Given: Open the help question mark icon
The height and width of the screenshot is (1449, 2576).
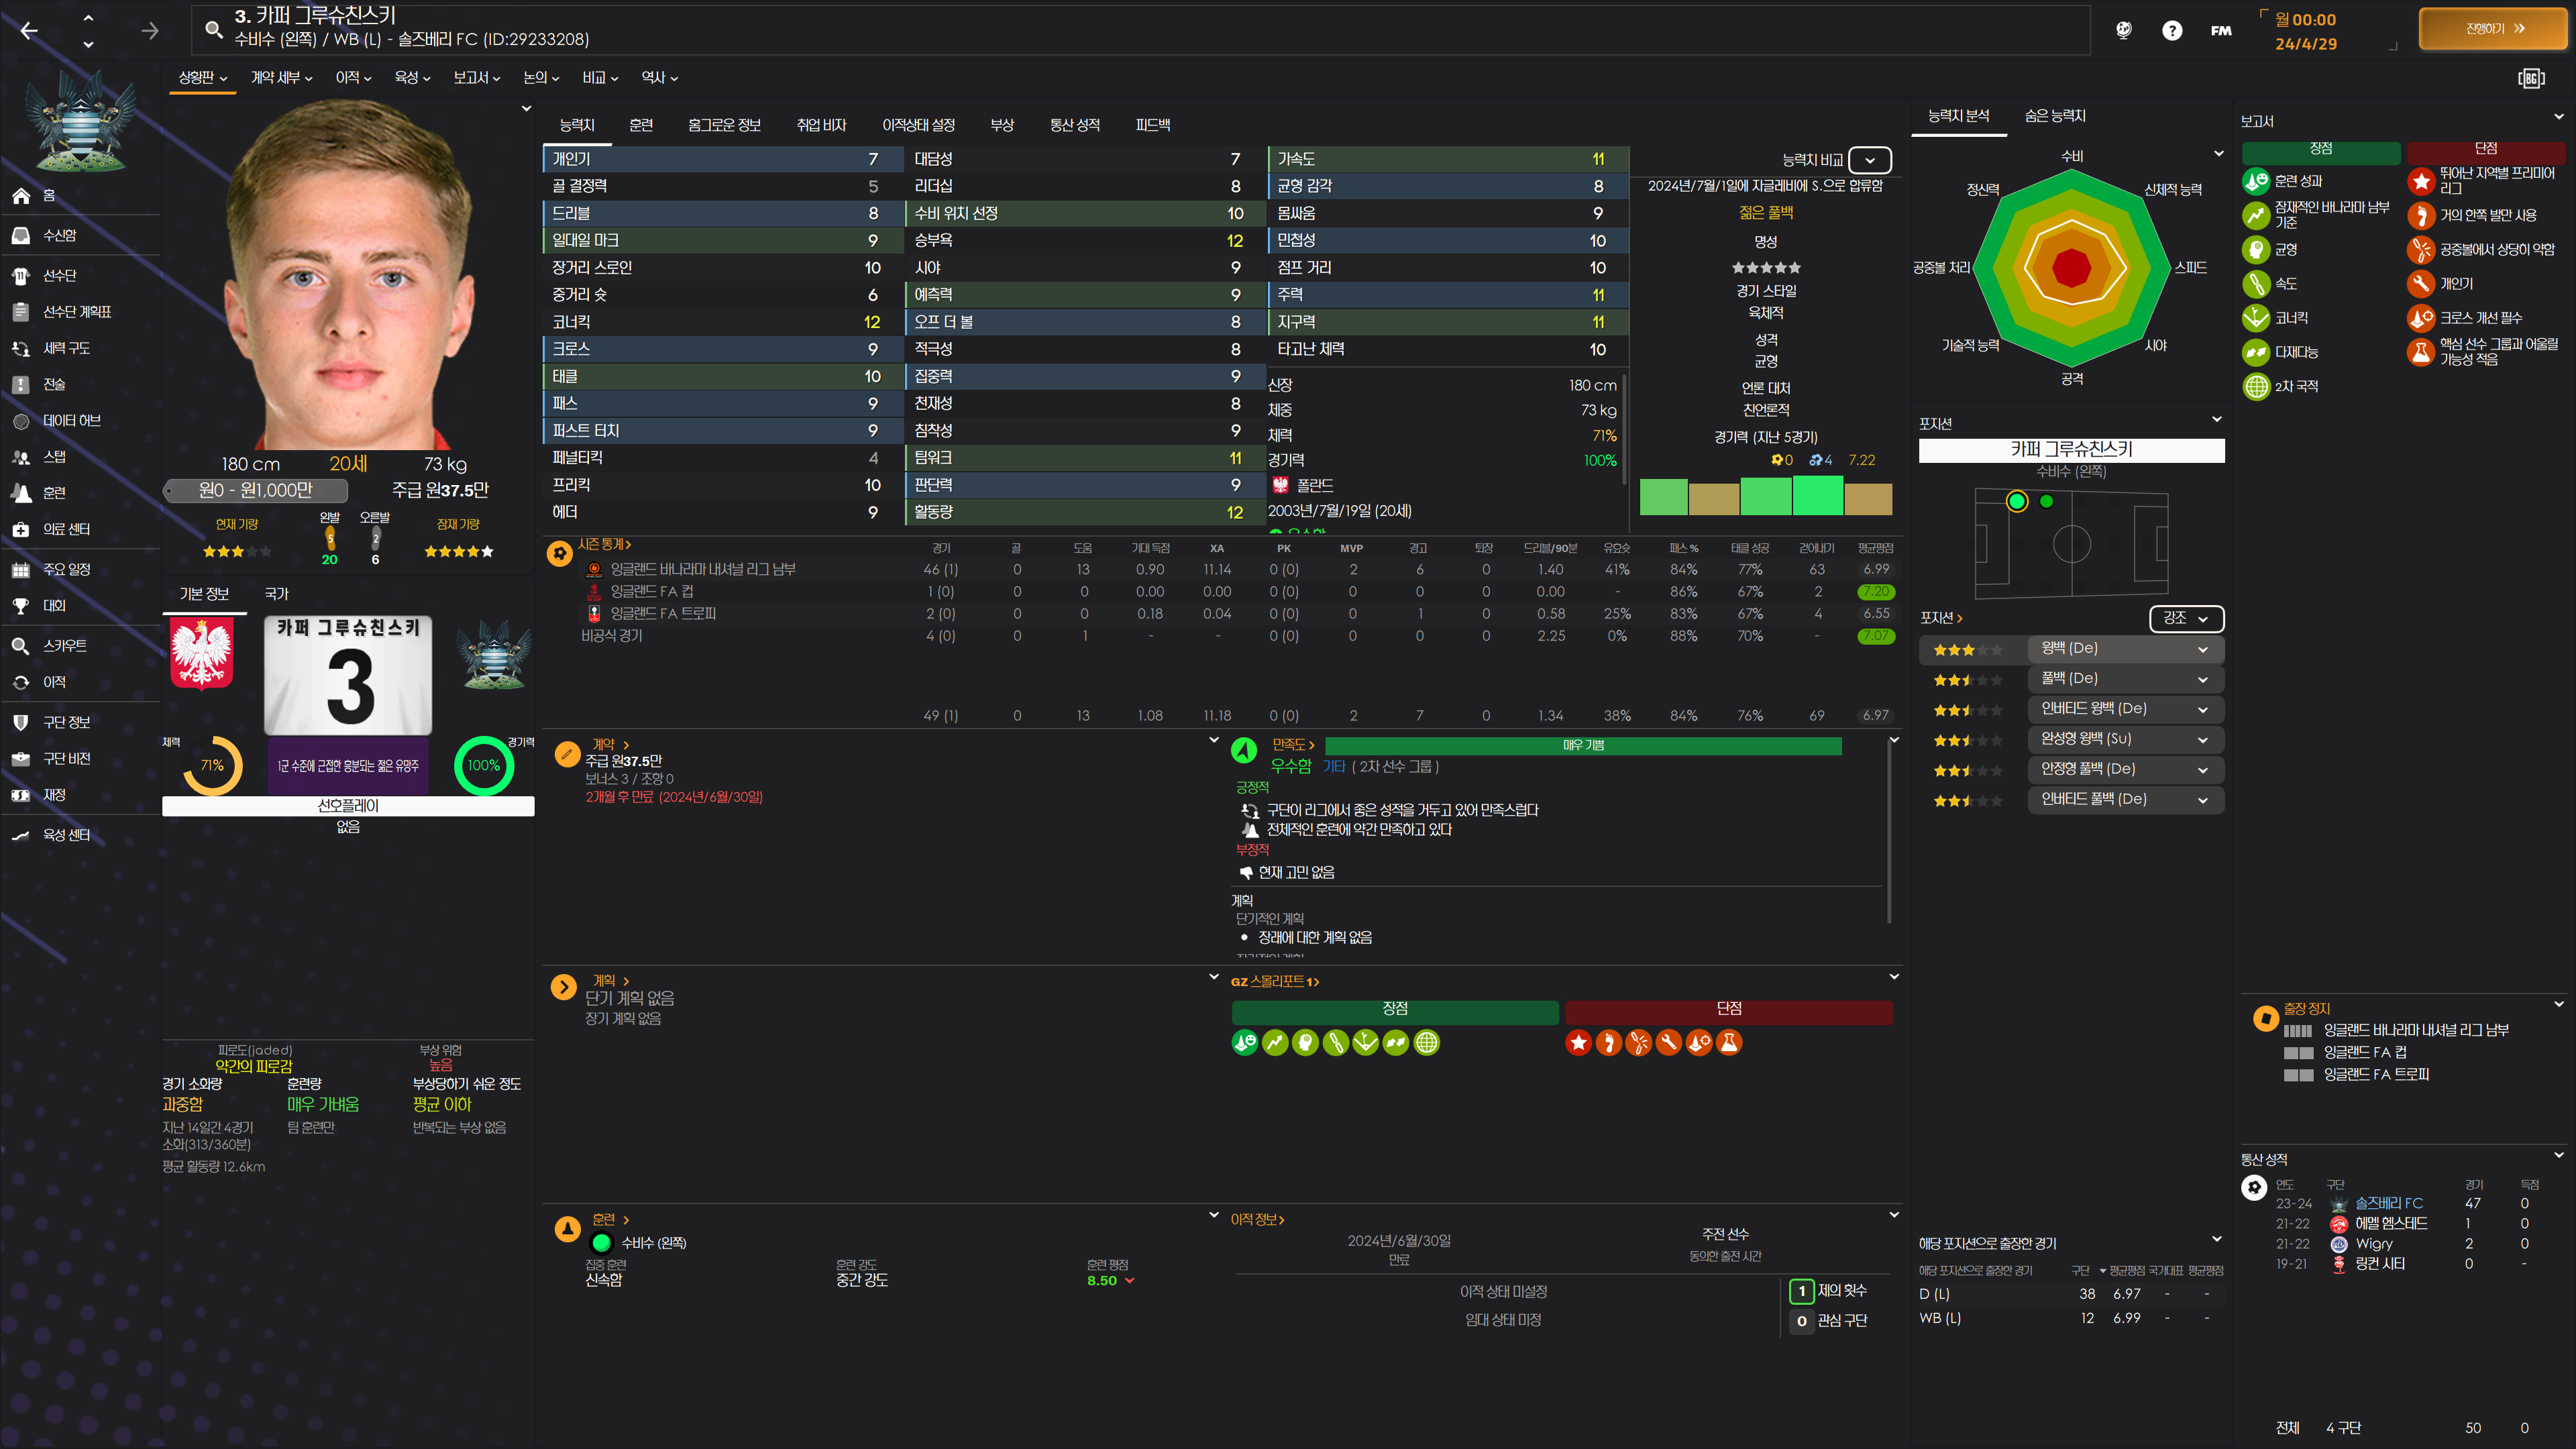Looking at the screenshot, I should pyautogui.click(x=2171, y=31).
